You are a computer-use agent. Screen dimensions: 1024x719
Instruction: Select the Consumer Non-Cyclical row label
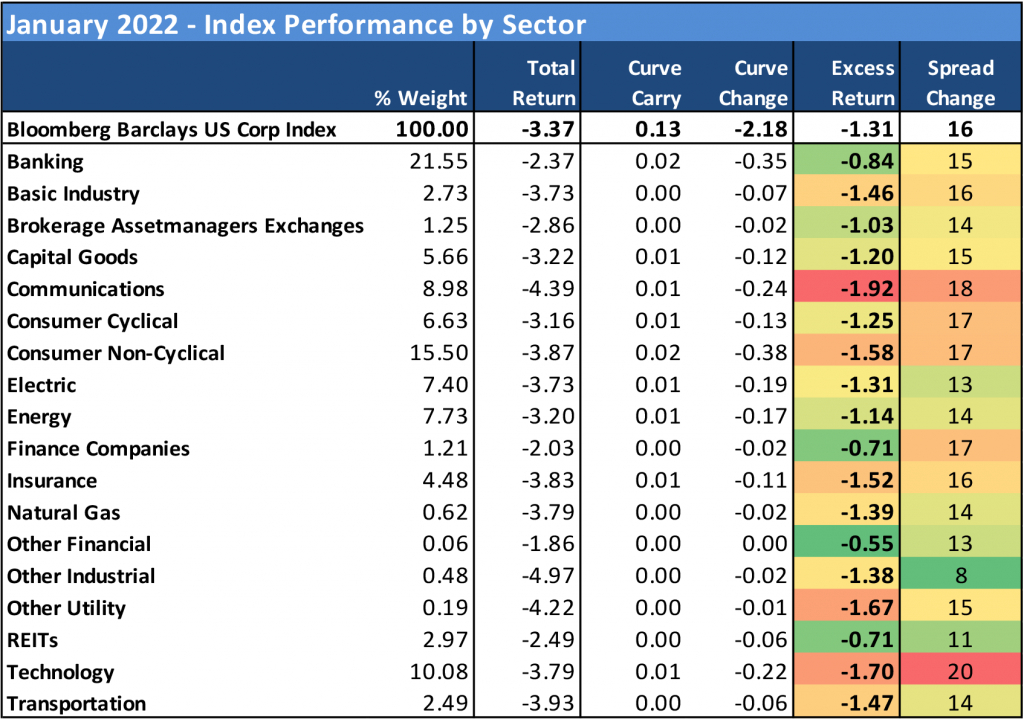[x=115, y=353]
